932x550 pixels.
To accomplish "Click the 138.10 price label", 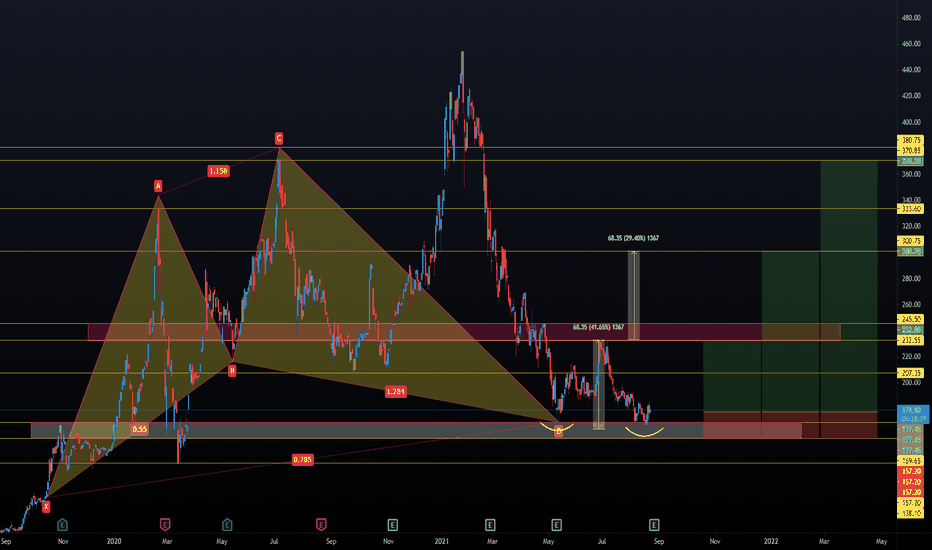I will point(911,513).
